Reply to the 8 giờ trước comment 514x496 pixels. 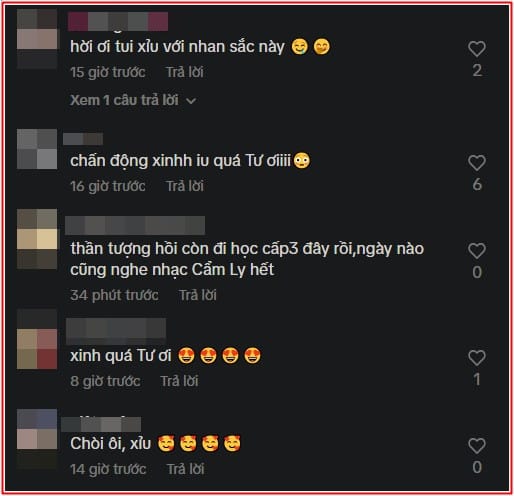pyautogui.click(x=179, y=381)
